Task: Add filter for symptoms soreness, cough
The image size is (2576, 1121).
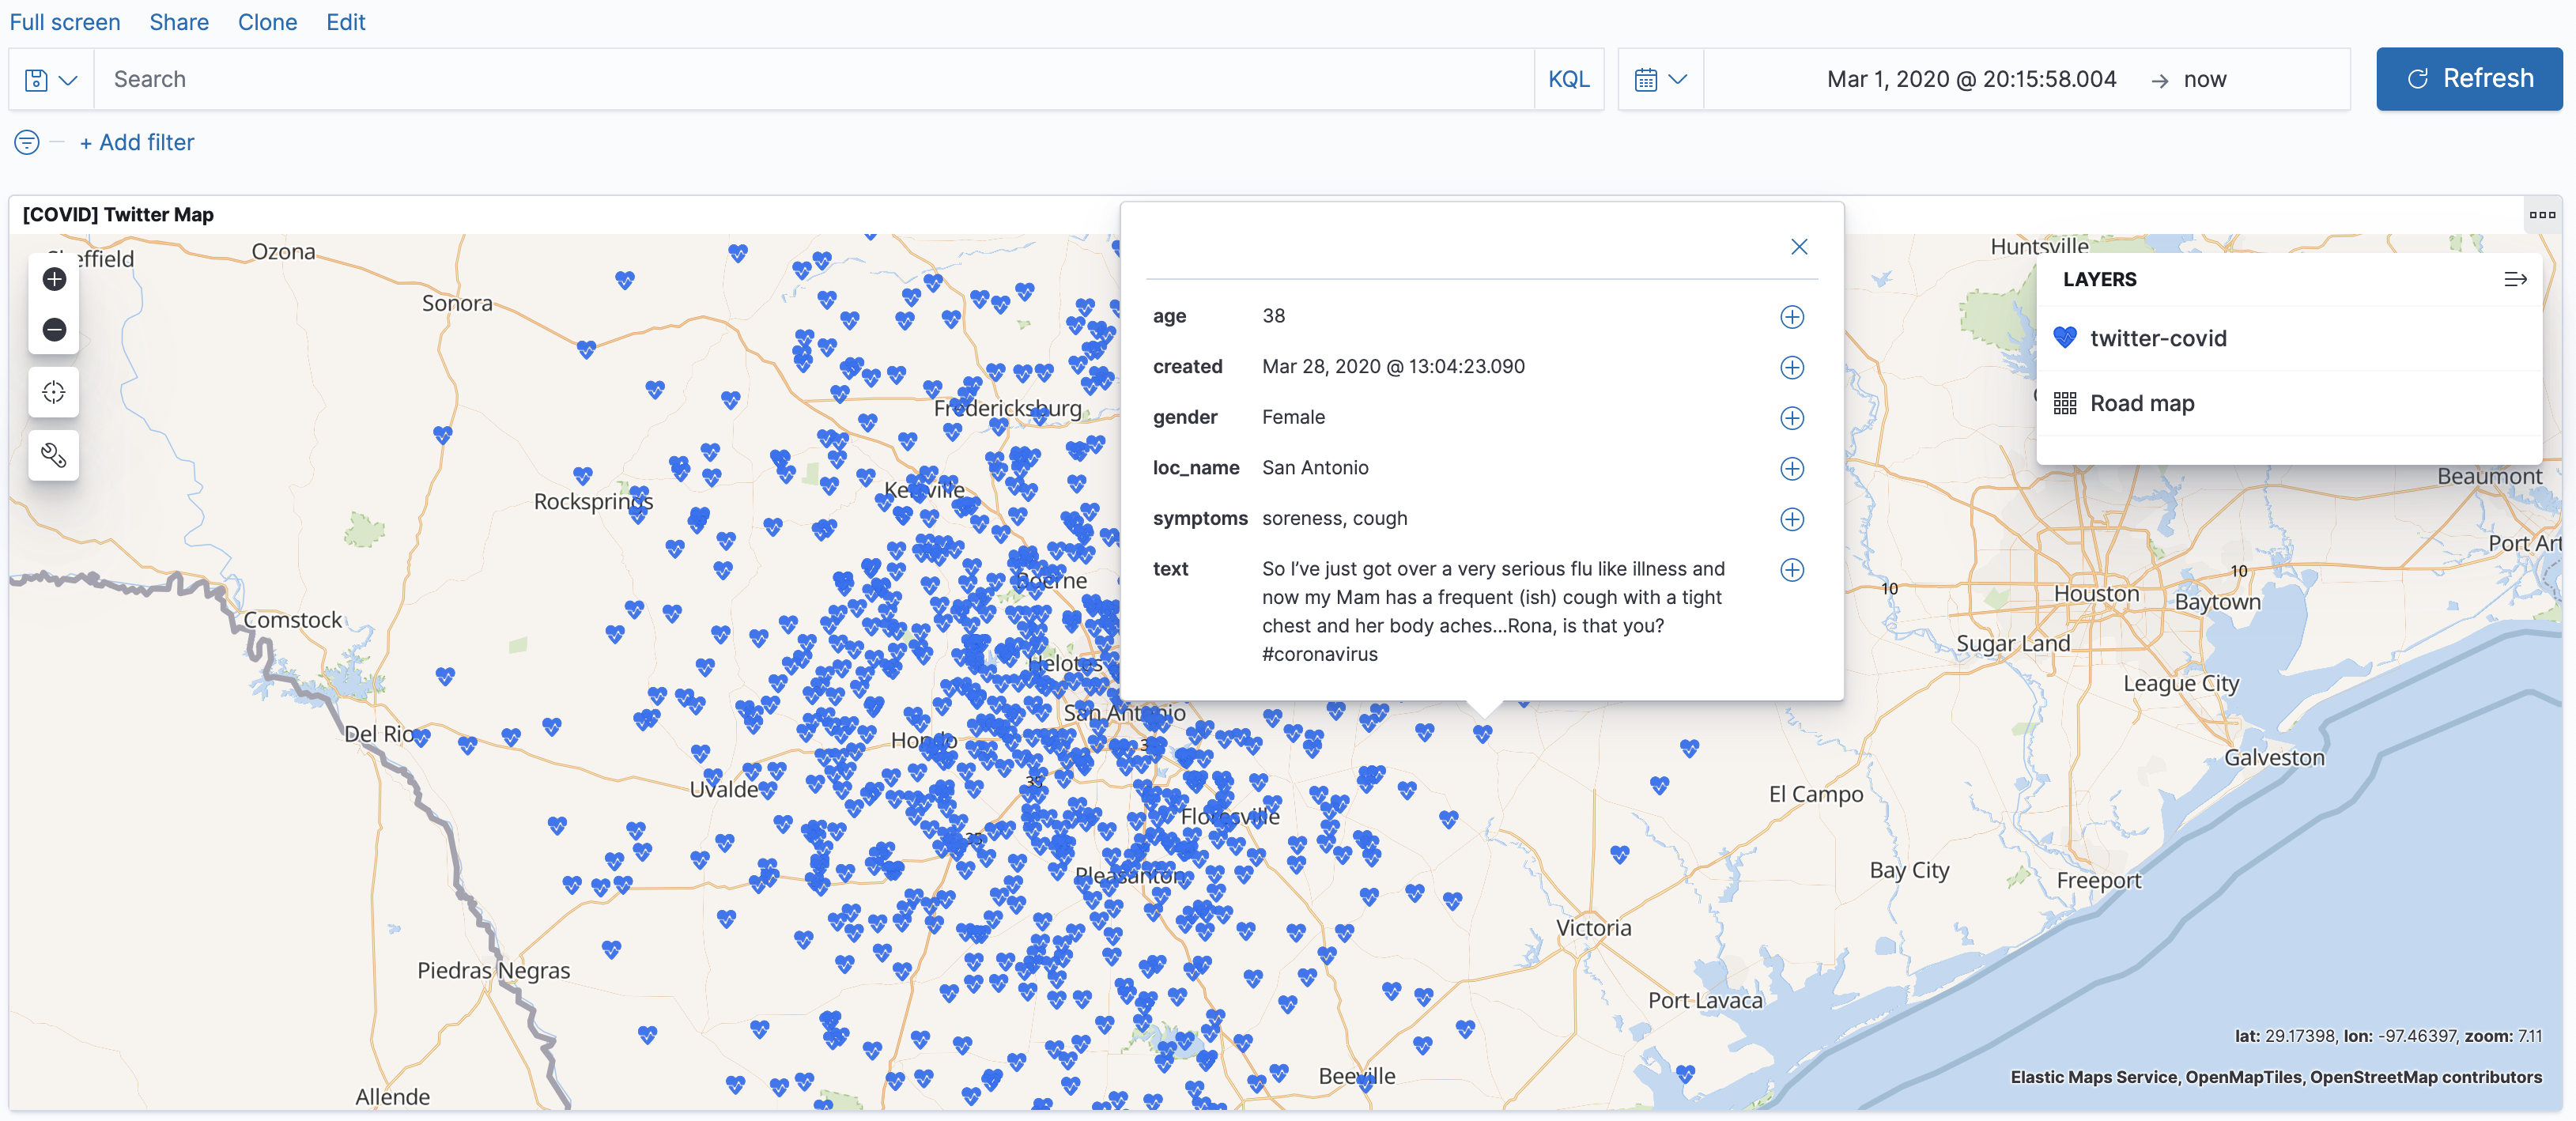Action: (x=1791, y=519)
